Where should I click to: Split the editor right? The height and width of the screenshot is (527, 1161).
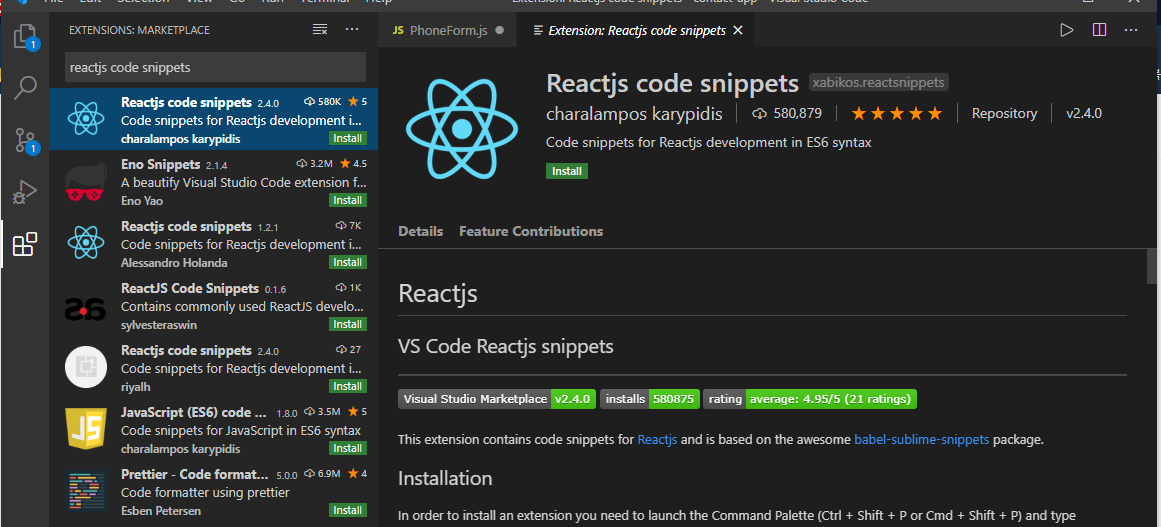point(1100,30)
